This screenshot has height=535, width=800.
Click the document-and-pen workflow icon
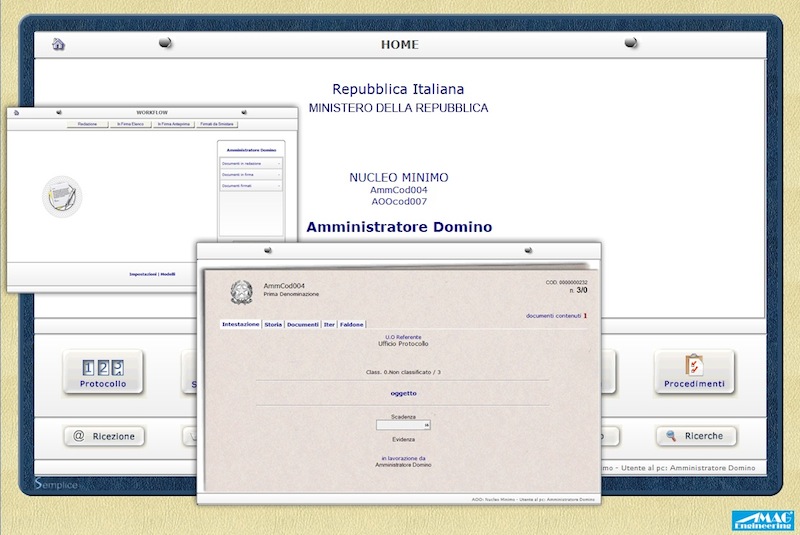(x=62, y=196)
